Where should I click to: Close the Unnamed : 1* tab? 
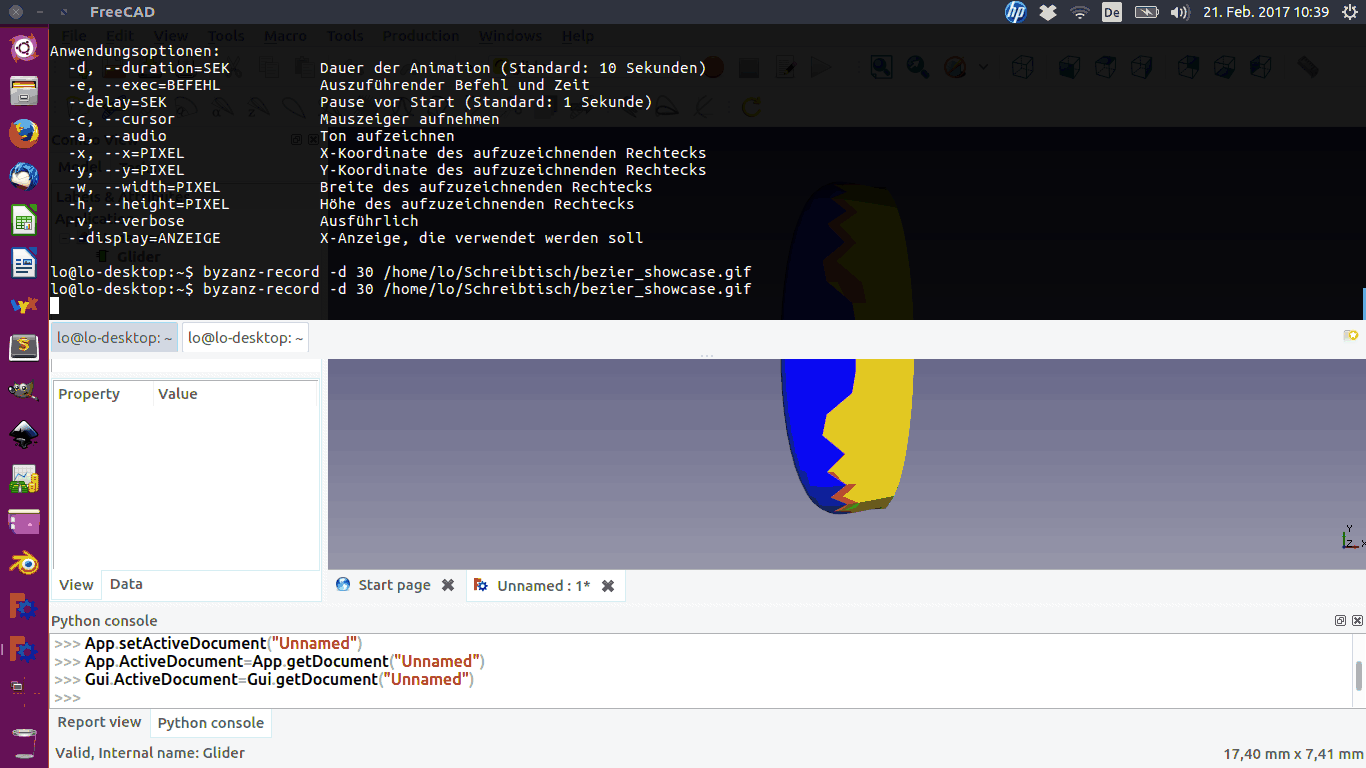(x=608, y=586)
